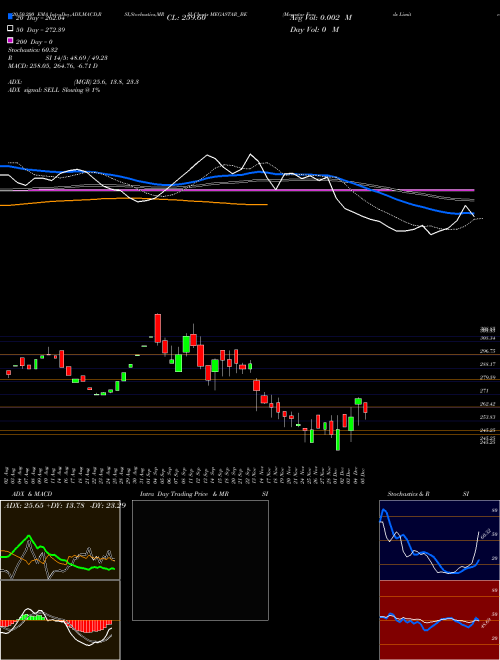Viewport: 500px width, 660px height.
Task: Open the red RSI chart panel
Action: click(439, 620)
